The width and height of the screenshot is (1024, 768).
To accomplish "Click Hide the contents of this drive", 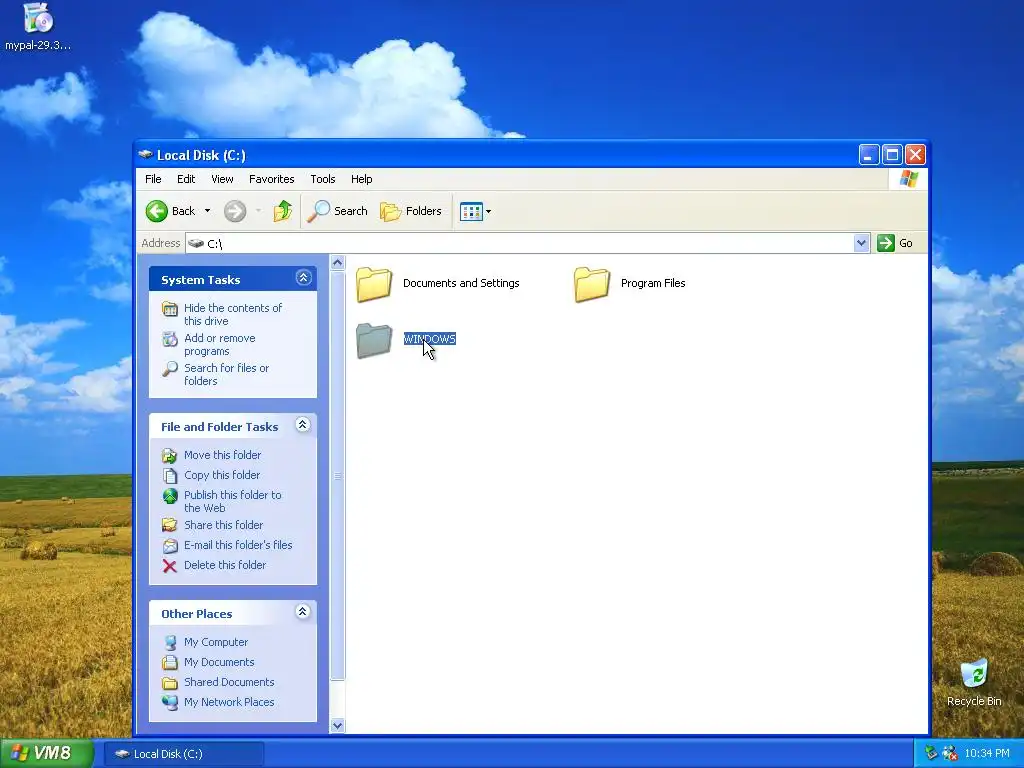I will tap(233, 314).
